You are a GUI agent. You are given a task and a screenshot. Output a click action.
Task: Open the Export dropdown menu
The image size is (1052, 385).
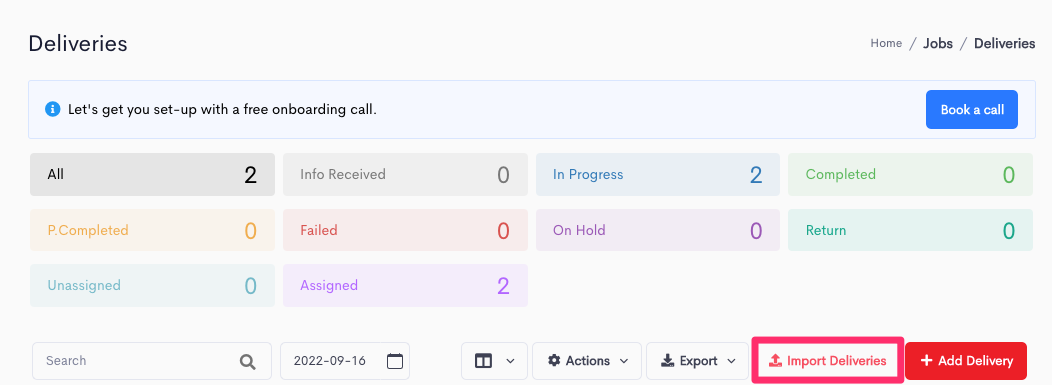coord(697,361)
